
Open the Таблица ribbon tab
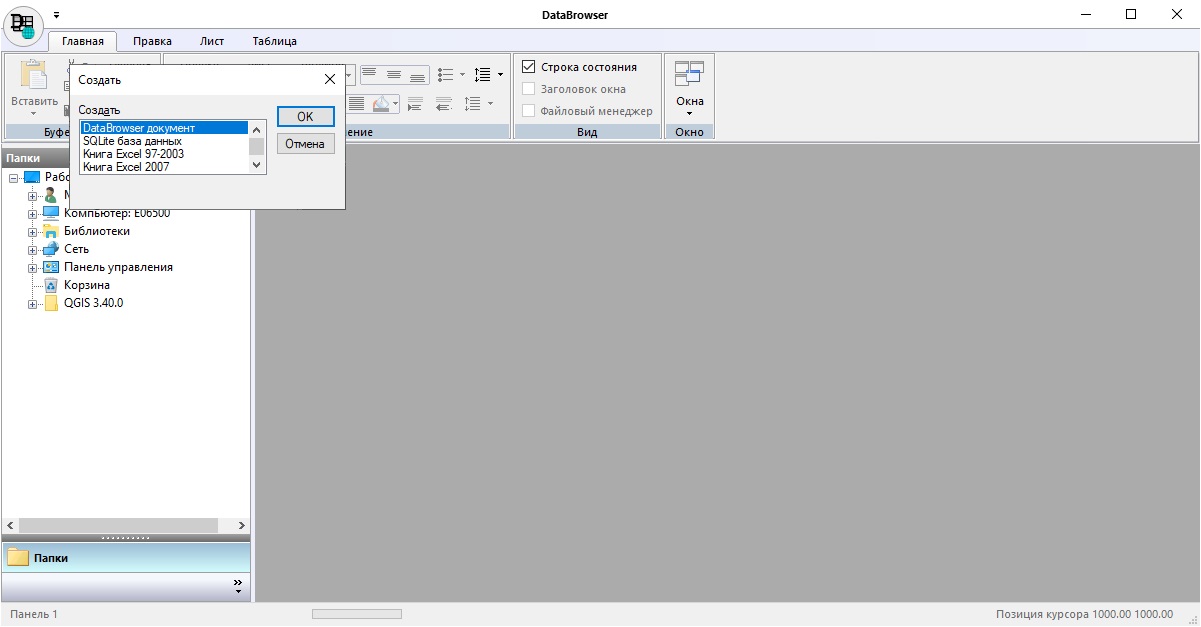point(274,41)
